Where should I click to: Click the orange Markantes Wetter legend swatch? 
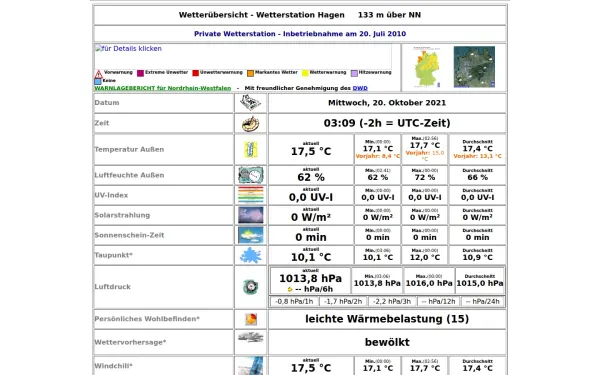coord(250,73)
